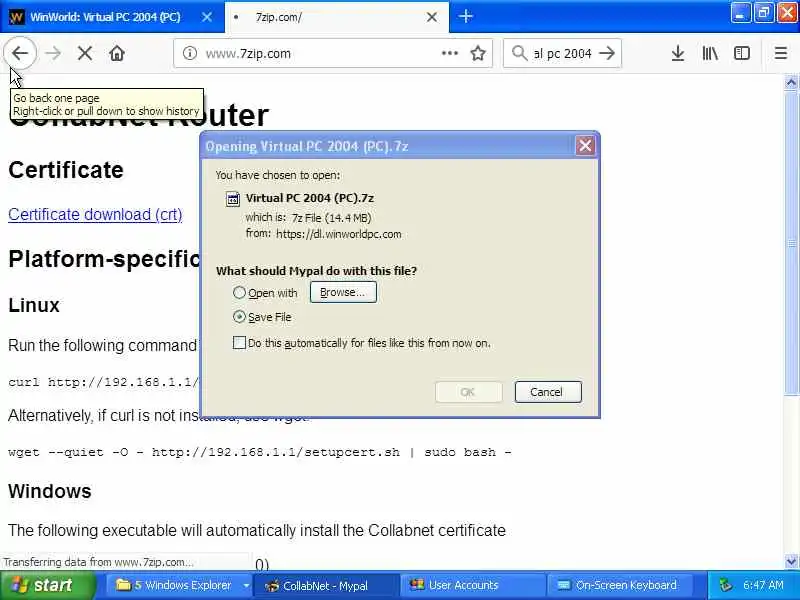This screenshot has height=600, width=800.
Task: Click the 'Virtual PC 2004 (PC).7z' filename text
Action: click(x=310, y=198)
